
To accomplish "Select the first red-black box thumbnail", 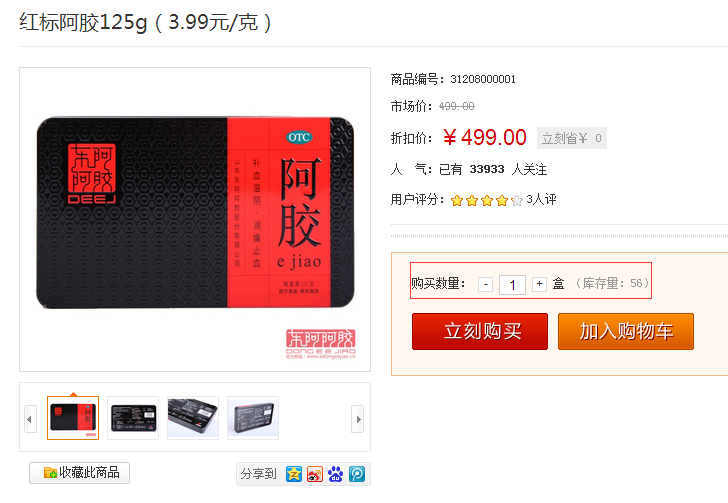I will (x=73, y=418).
